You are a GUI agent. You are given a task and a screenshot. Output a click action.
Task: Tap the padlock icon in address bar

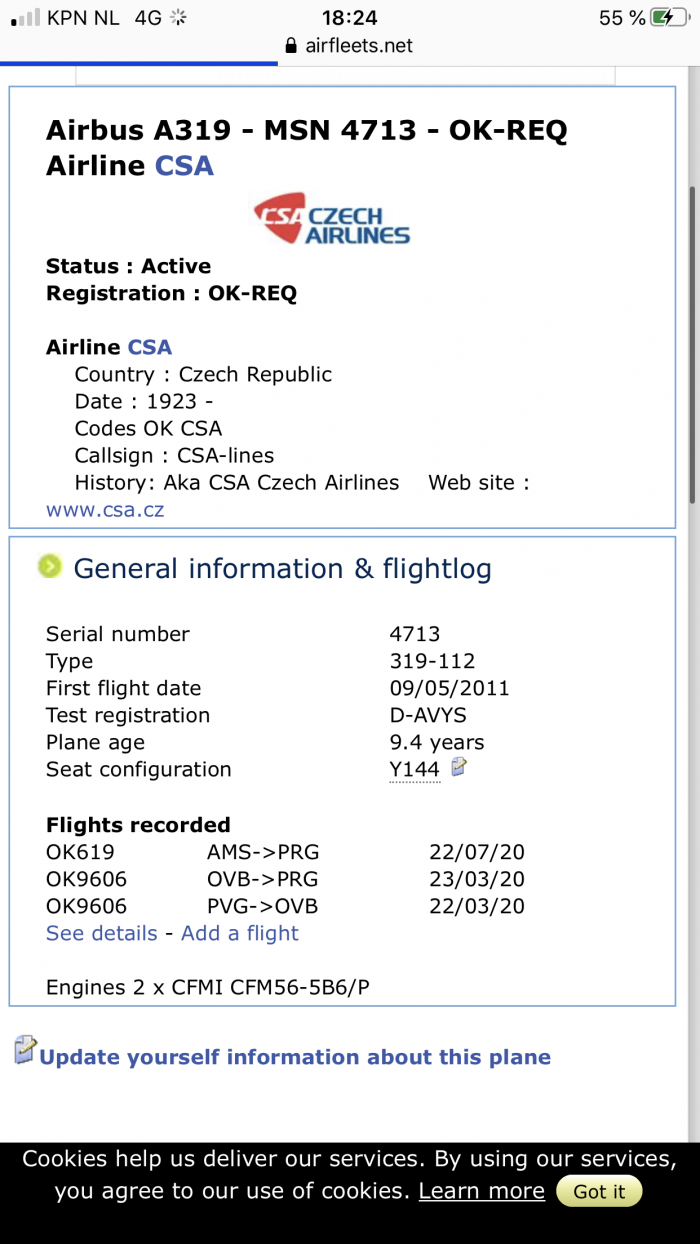(x=292, y=46)
